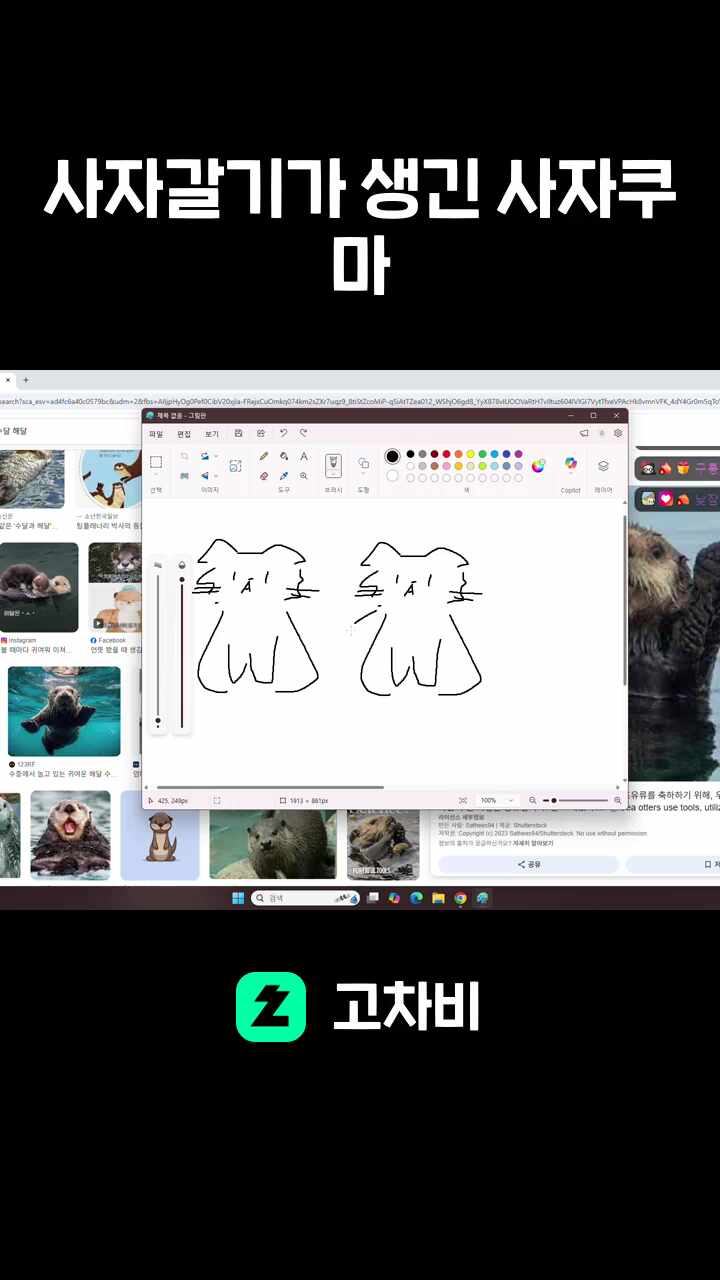
Task: Open File Explorer from taskbar
Action: click(438, 898)
